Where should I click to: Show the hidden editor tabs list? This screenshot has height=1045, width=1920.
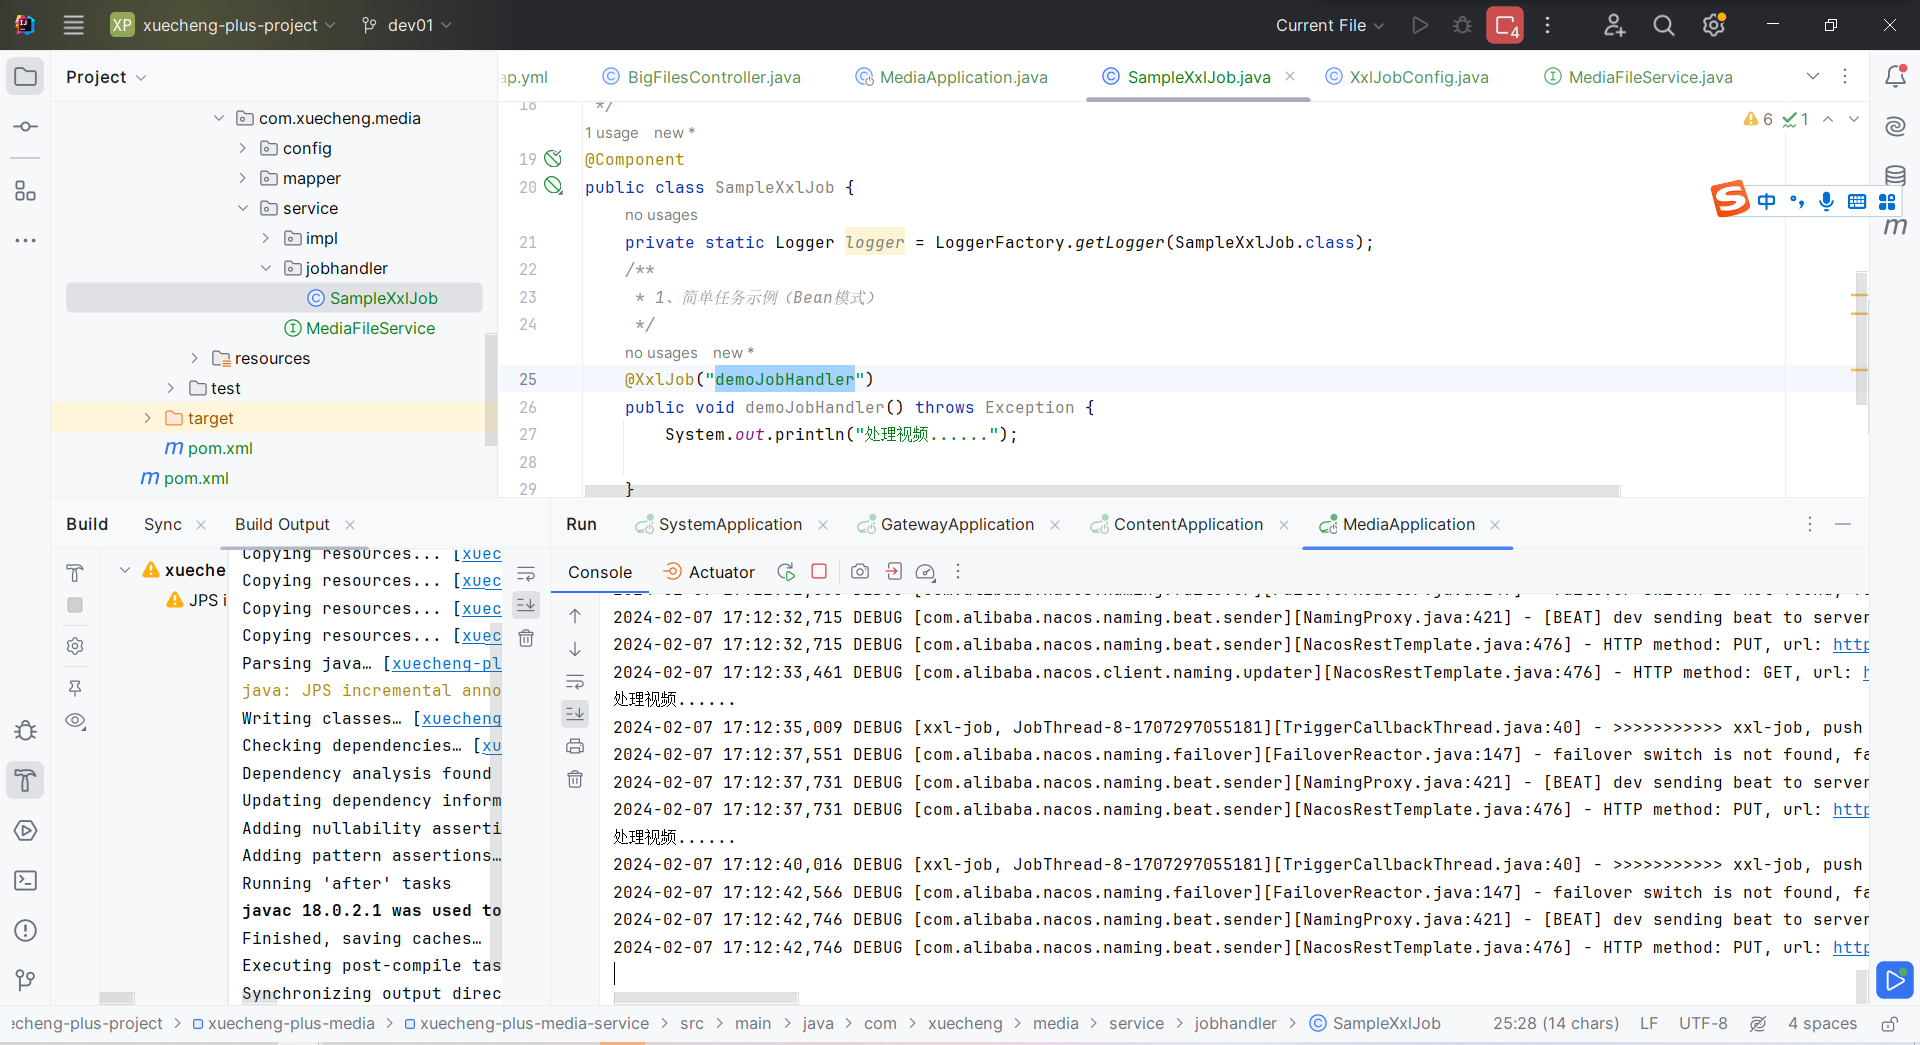tap(1813, 77)
